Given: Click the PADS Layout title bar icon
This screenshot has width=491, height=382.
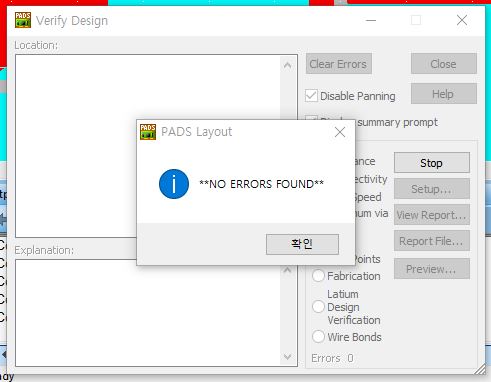Looking at the screenshot, I should [x=148, y=132].
